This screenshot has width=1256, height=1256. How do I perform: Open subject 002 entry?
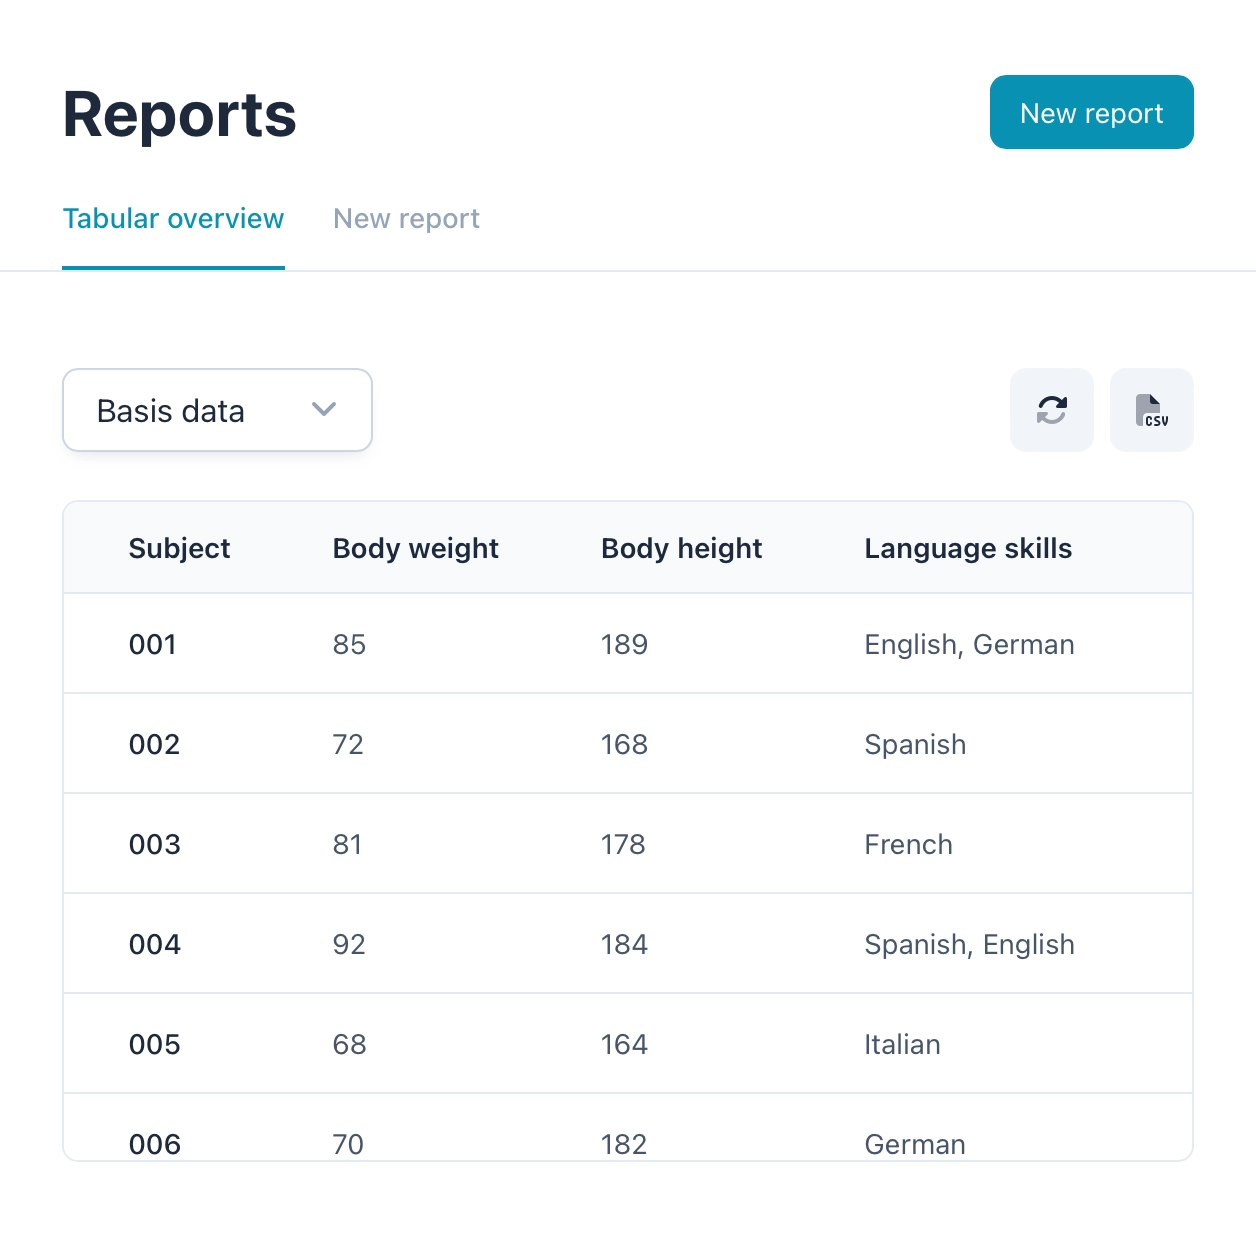[154, 744]
